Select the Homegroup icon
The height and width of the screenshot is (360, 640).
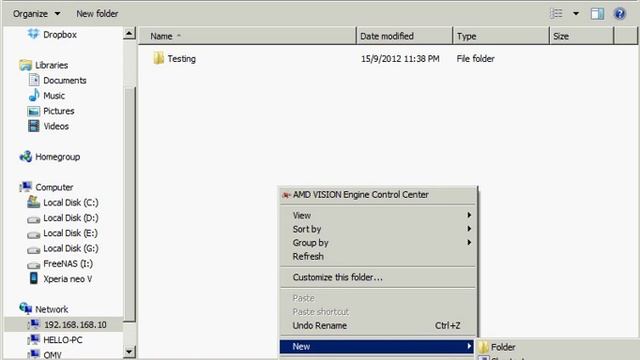click(x=25, y=156)
